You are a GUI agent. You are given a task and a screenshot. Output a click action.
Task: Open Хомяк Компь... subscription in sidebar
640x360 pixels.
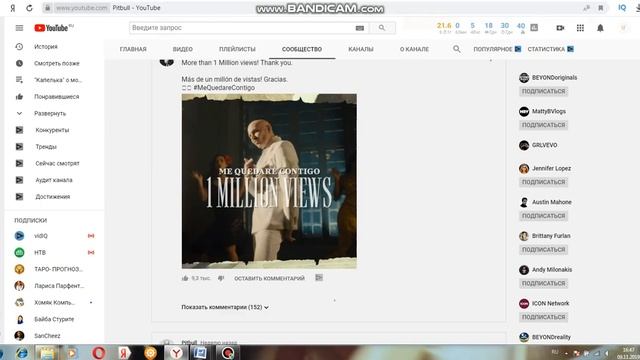(54, 302)
